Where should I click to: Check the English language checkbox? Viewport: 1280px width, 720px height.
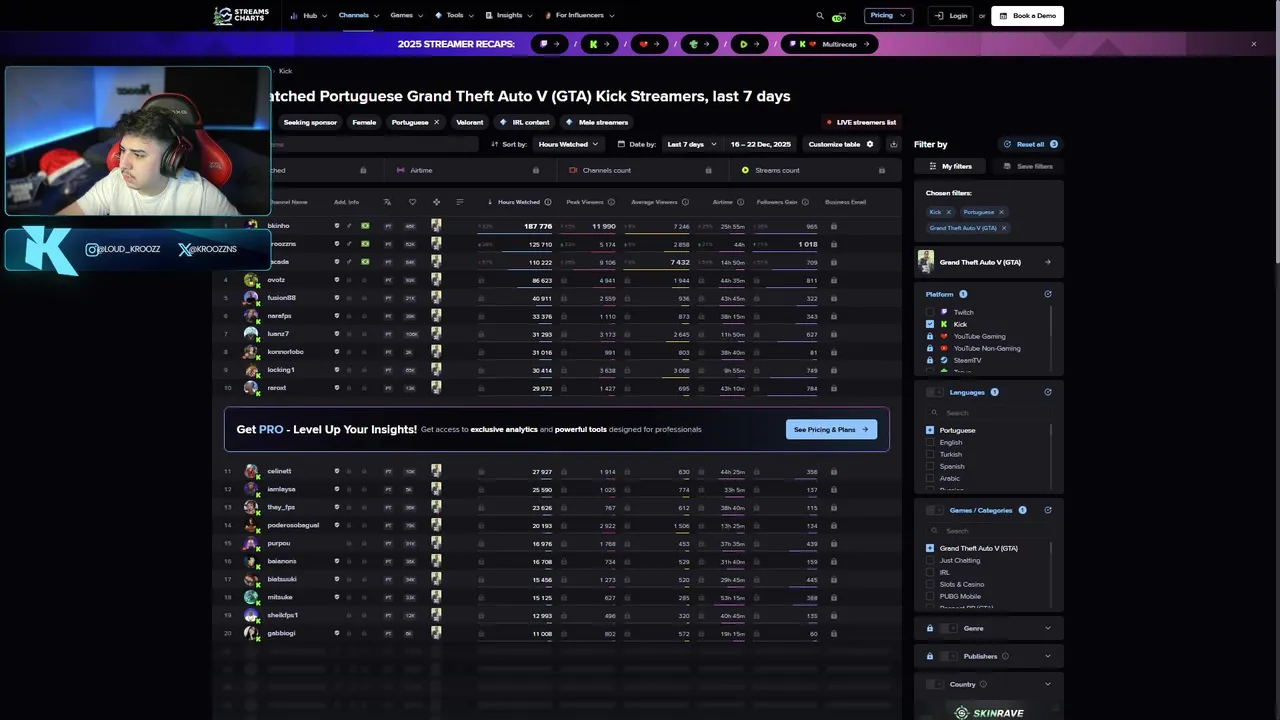(x=930, y=442)
